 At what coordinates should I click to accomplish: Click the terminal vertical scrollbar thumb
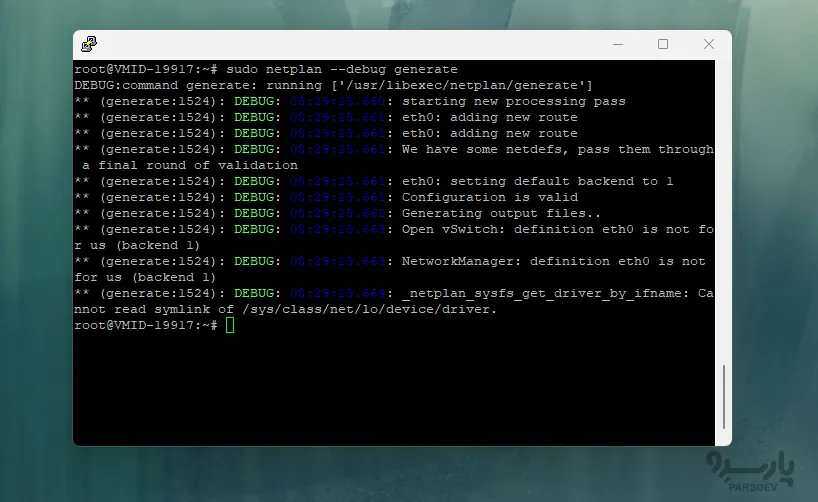click(x=724, y=397)
